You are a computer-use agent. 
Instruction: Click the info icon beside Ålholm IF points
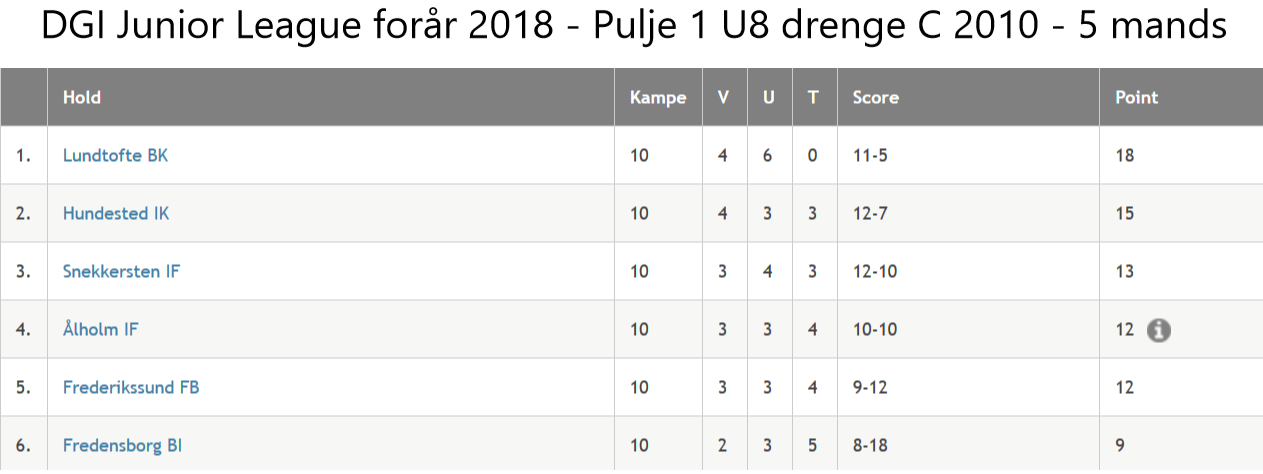(1158, 330)
